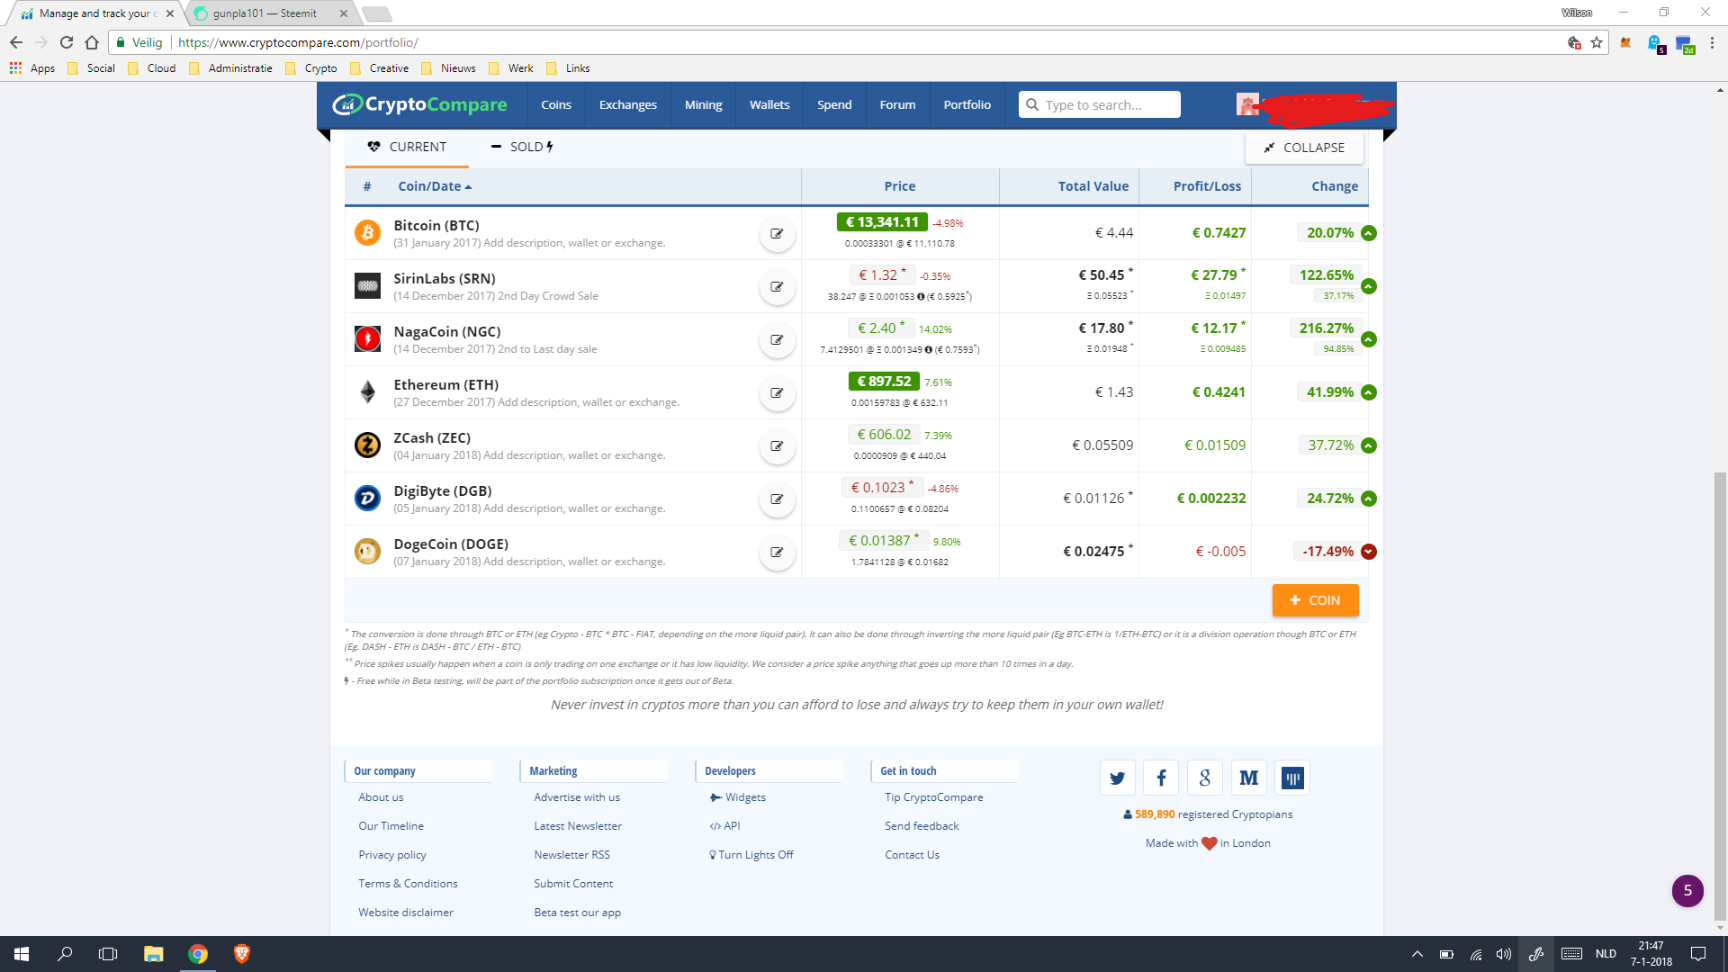
Task: Open the Mining menu
Action: [703, 104]
